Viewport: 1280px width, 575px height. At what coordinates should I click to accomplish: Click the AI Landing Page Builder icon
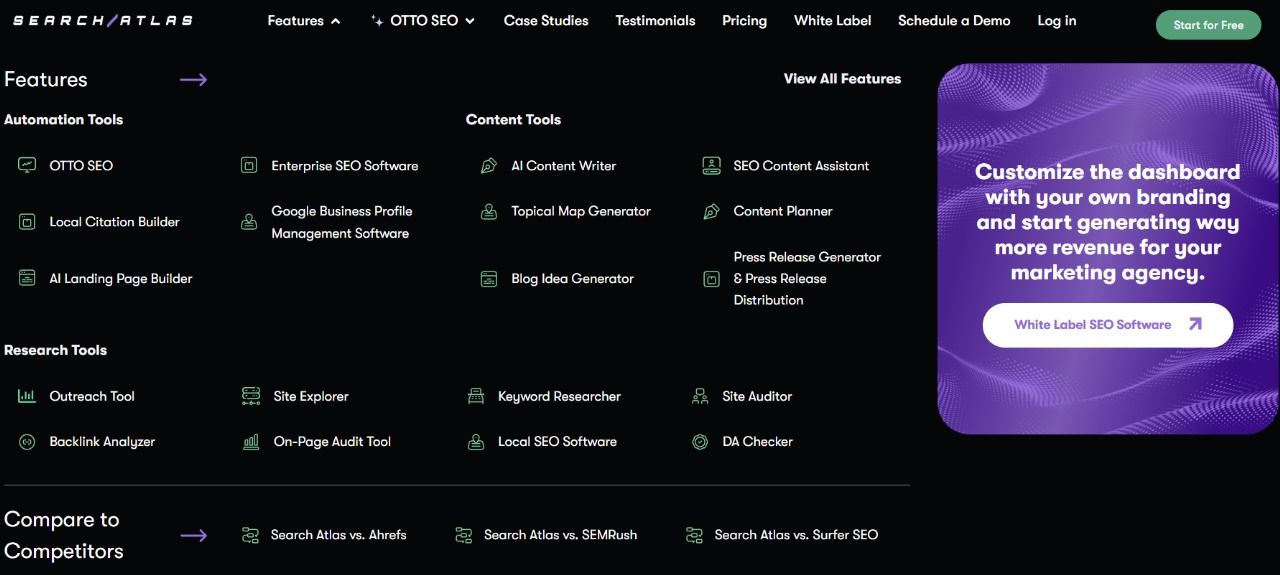[x=27, y=278]
